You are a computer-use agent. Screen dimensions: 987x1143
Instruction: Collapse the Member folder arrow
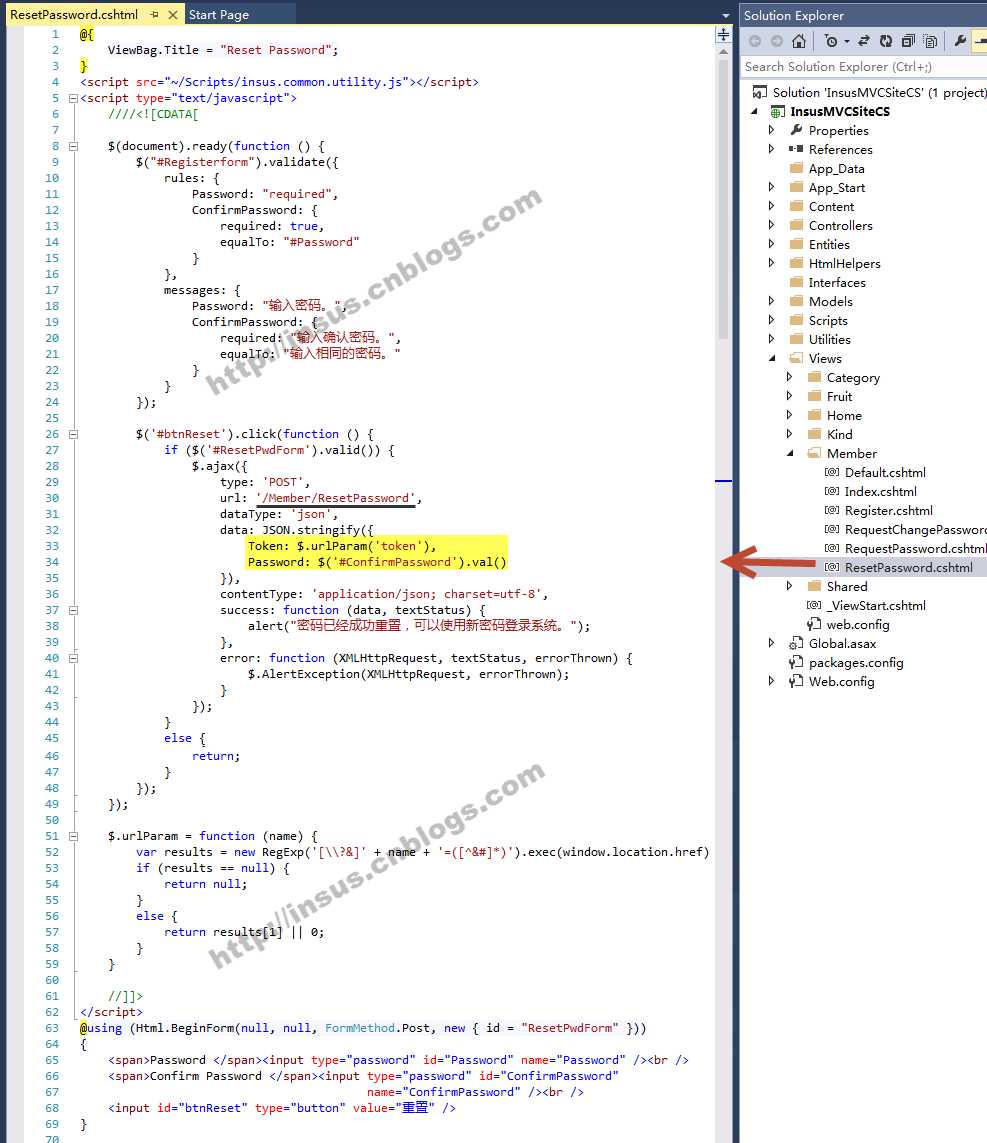point(790,453)
